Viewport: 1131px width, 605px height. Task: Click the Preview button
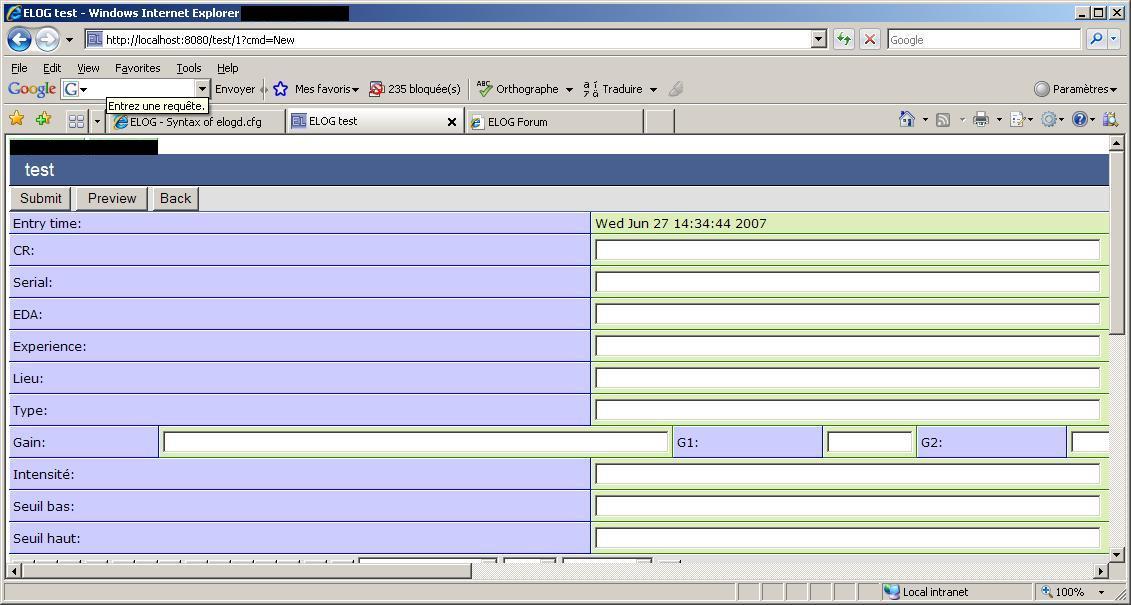tap(112, 198)
